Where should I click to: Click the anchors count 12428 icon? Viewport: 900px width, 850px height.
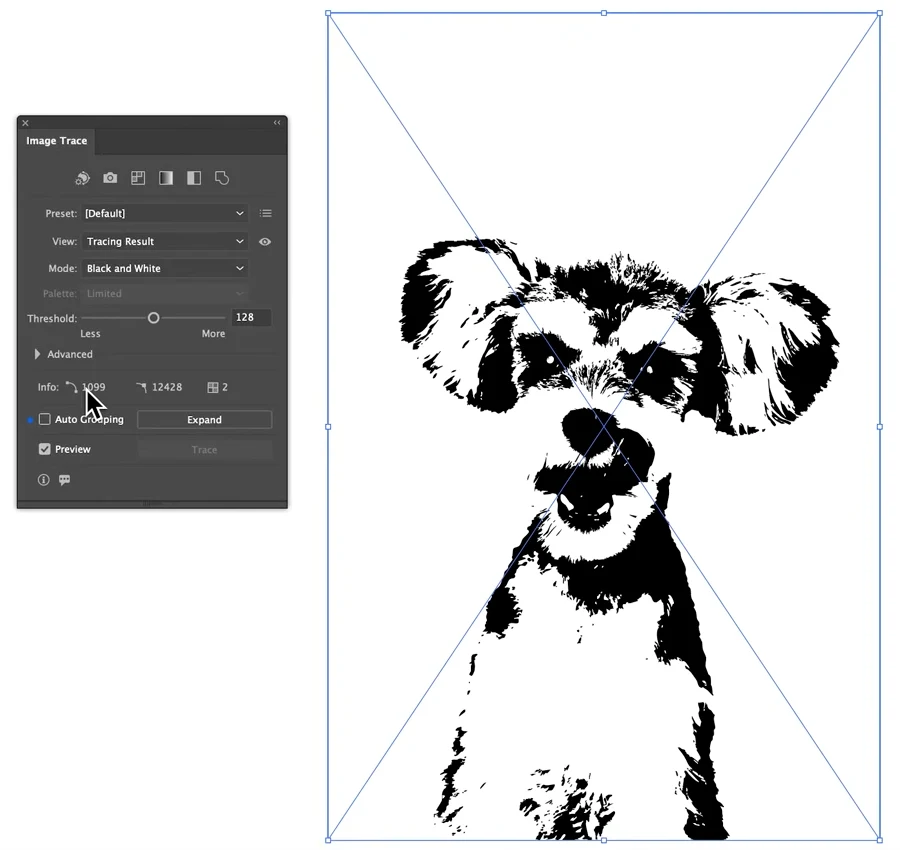[x=142, y=387]
